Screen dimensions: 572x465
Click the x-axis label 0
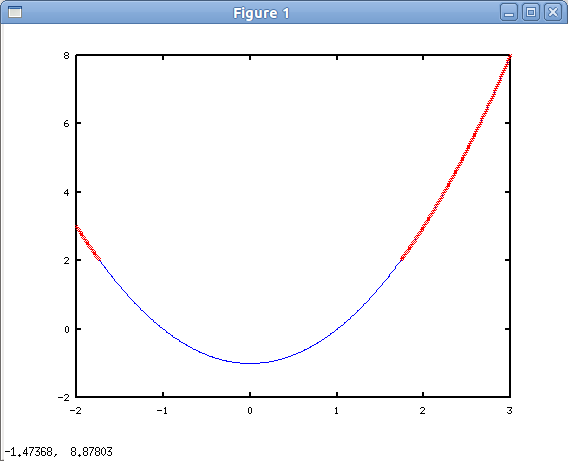250,411
